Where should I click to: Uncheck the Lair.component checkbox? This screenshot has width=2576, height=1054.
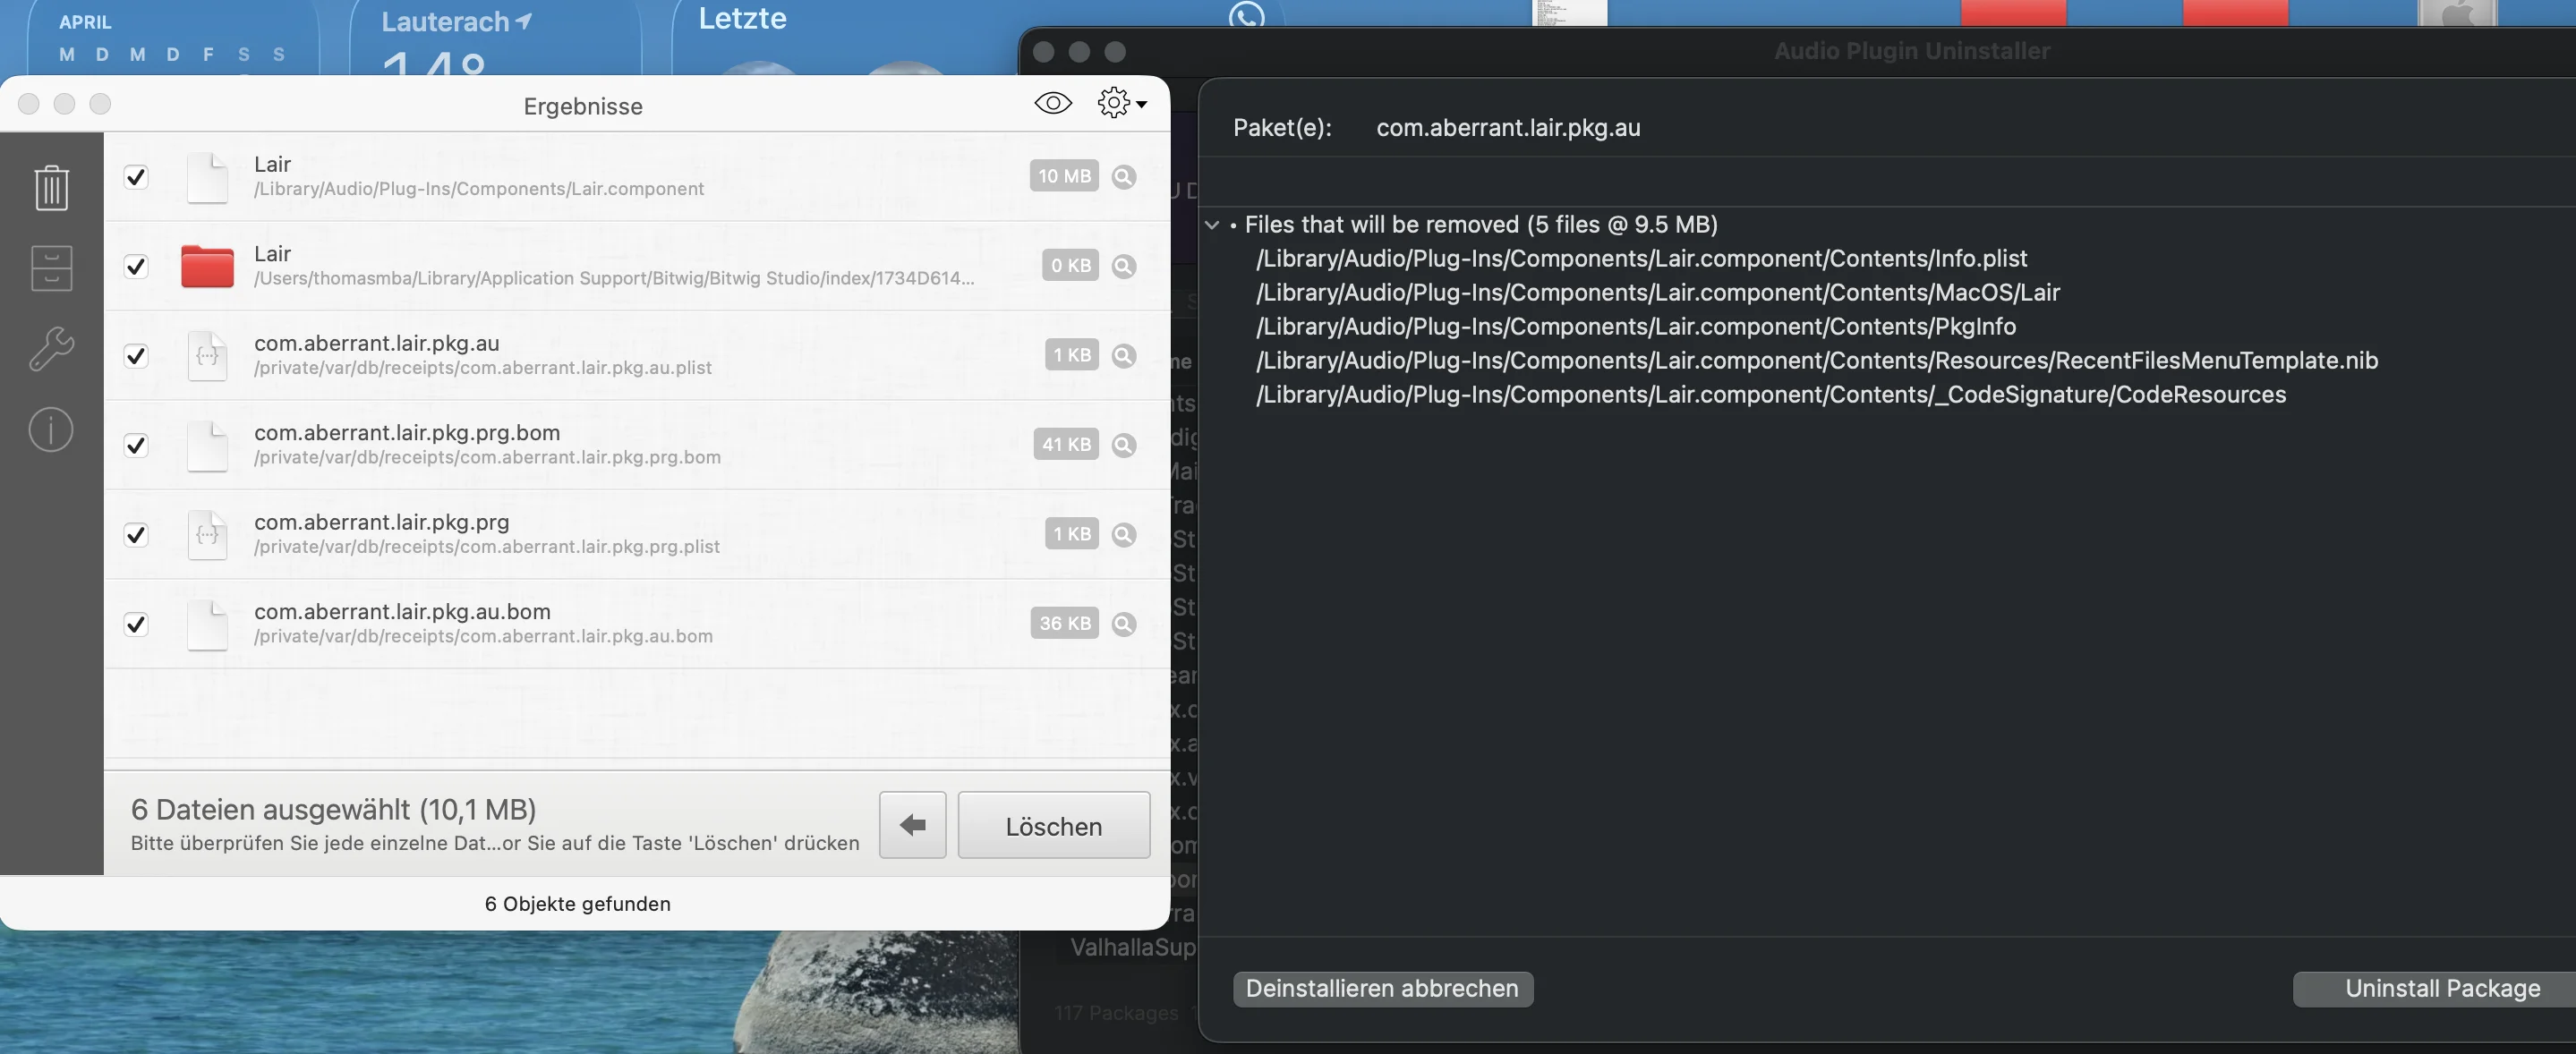pyautogui.click(x=136, y=177)
